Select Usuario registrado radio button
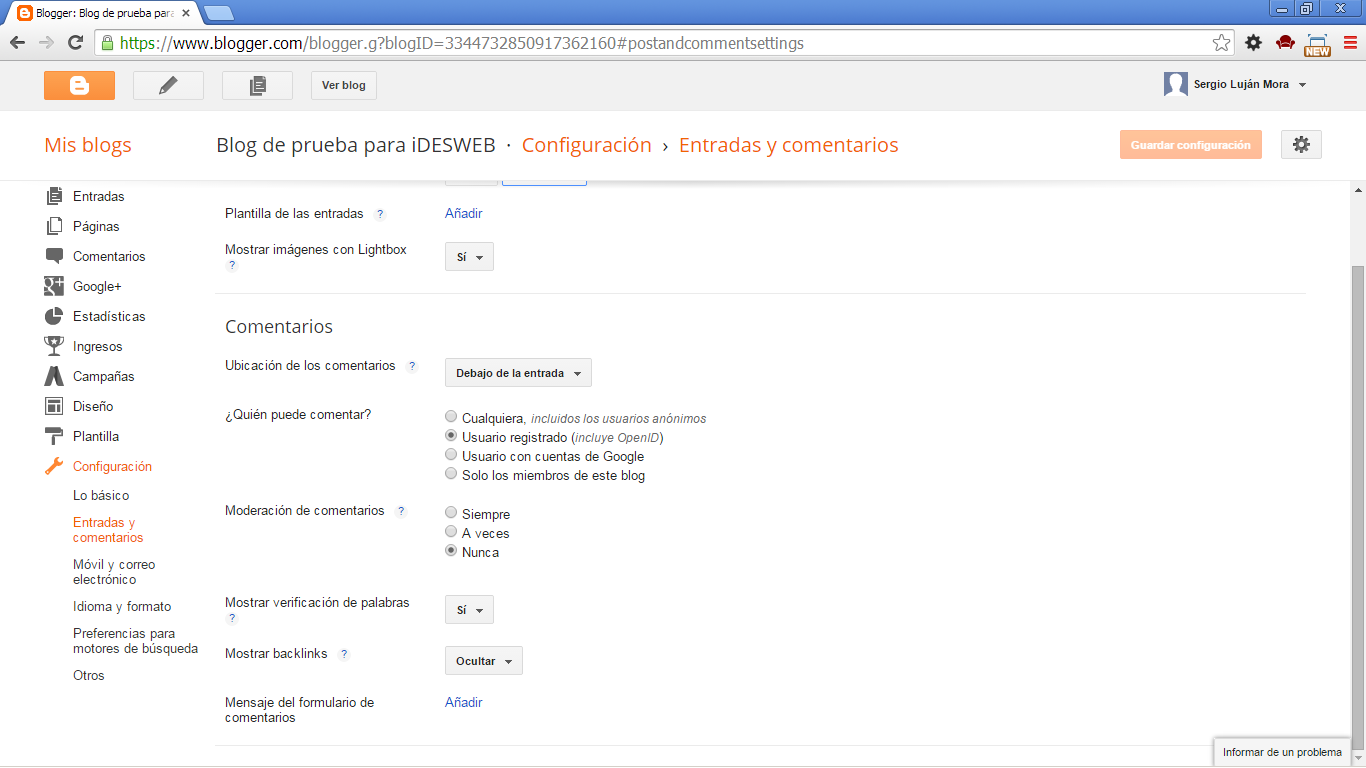 point(451,436)
